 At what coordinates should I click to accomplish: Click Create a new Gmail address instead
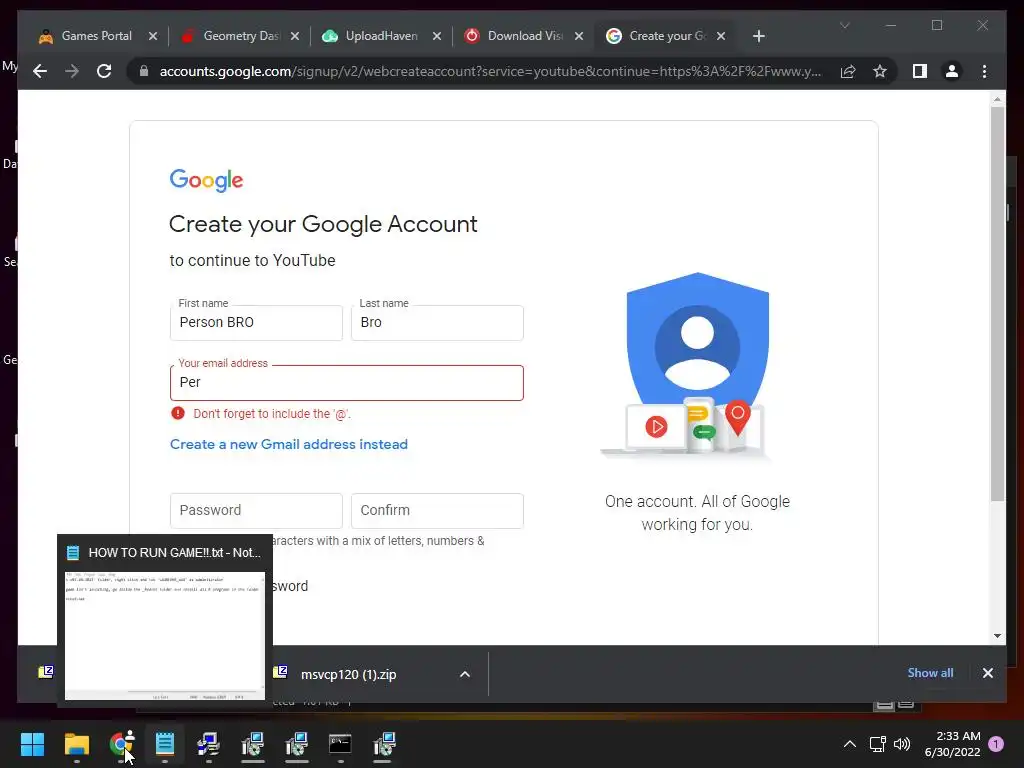(x=289, y=444)
